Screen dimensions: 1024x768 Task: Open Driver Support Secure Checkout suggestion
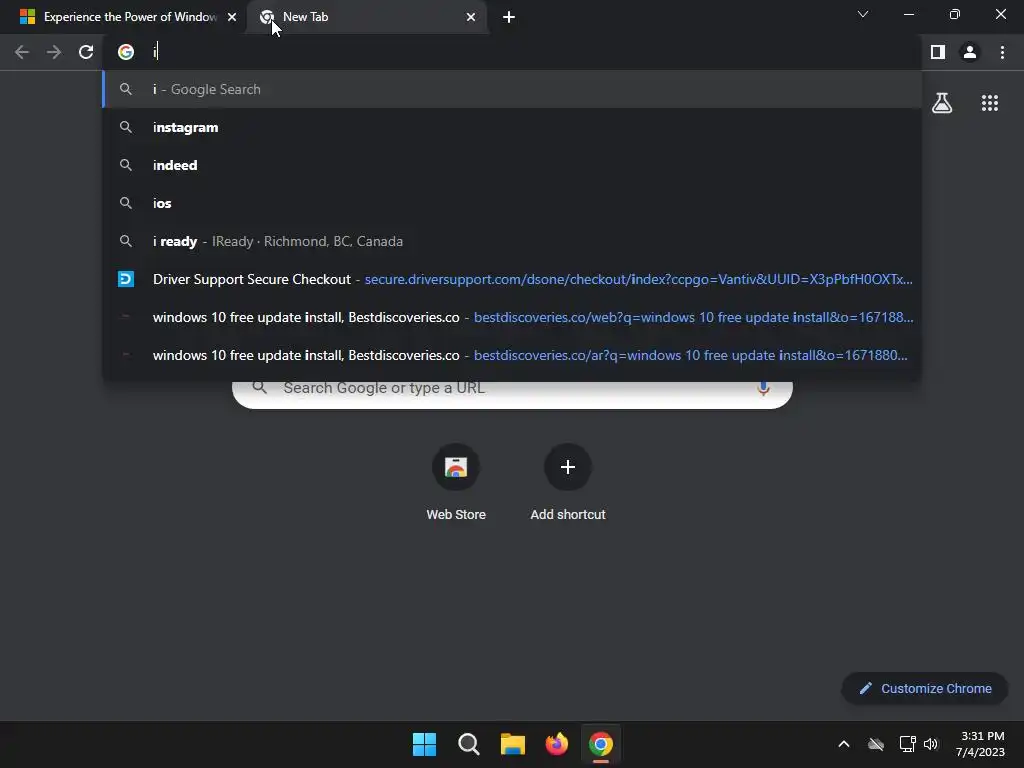click(x=512, y=279)
